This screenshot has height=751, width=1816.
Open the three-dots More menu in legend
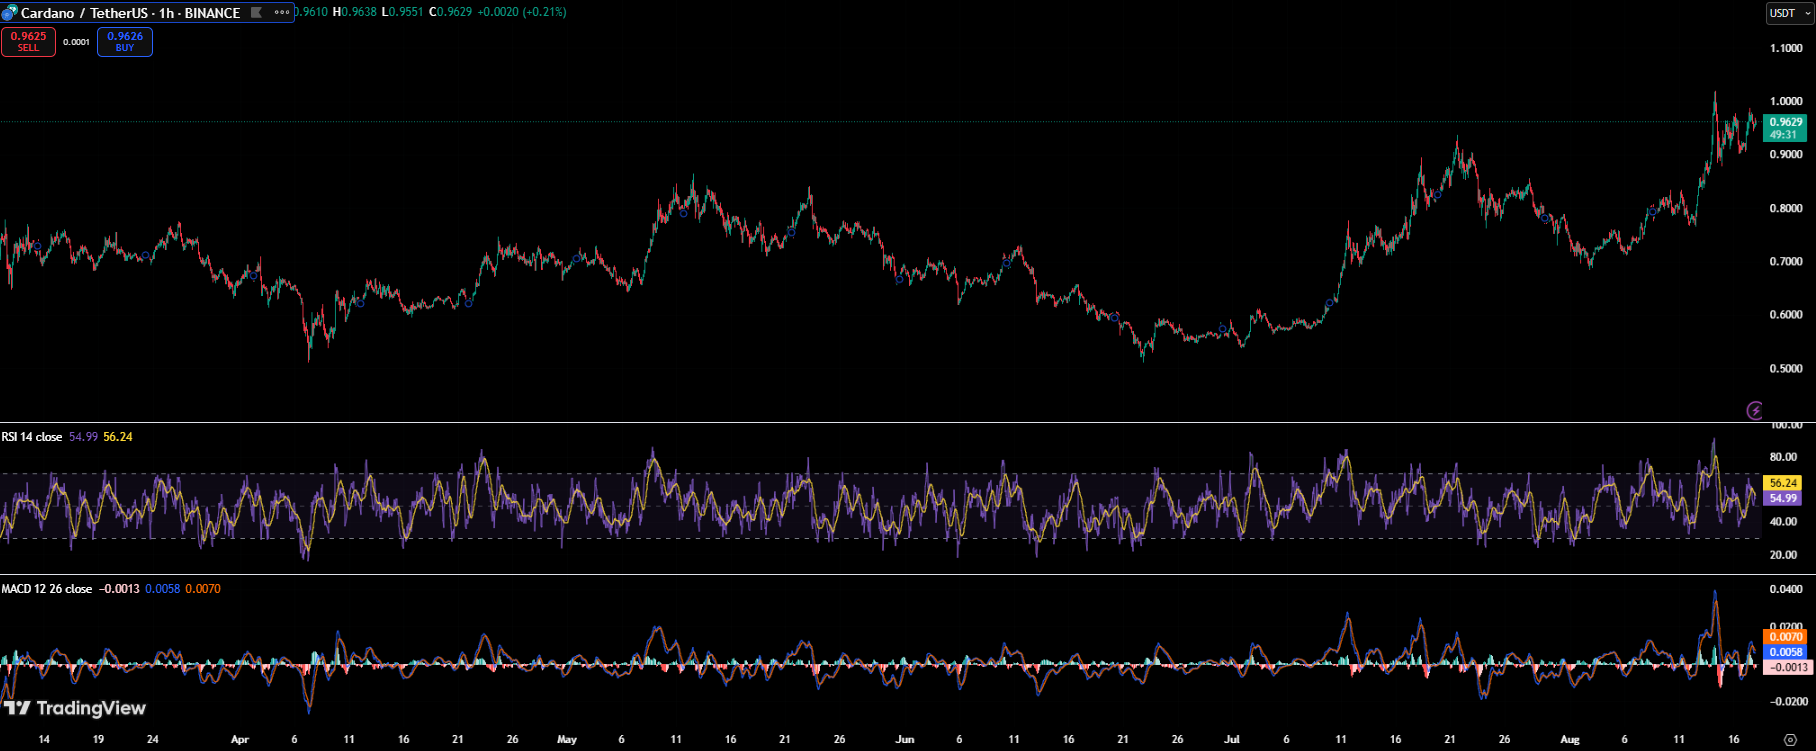pos(282,13)
